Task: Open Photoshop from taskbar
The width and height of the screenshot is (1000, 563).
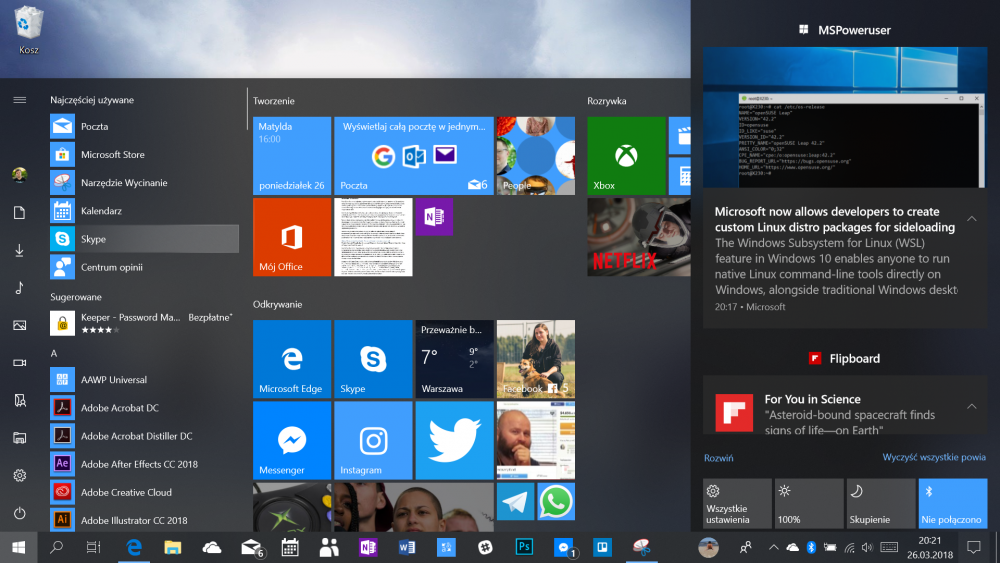Action: (524, 547)
